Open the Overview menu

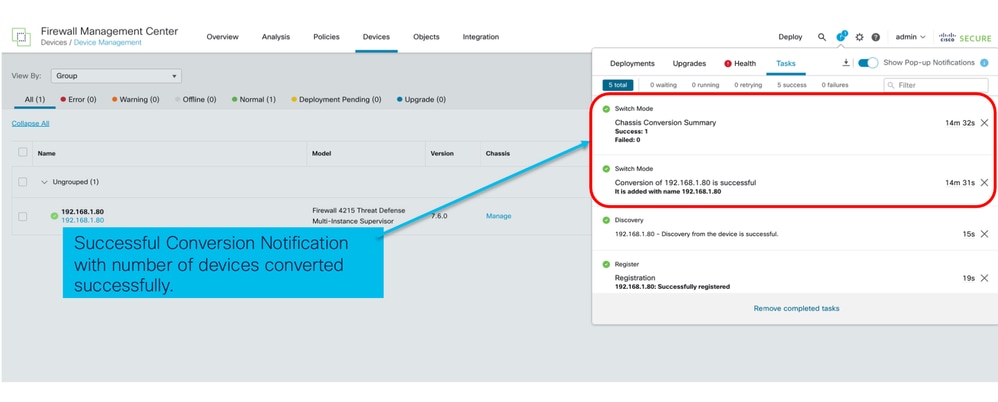(223, 37)
